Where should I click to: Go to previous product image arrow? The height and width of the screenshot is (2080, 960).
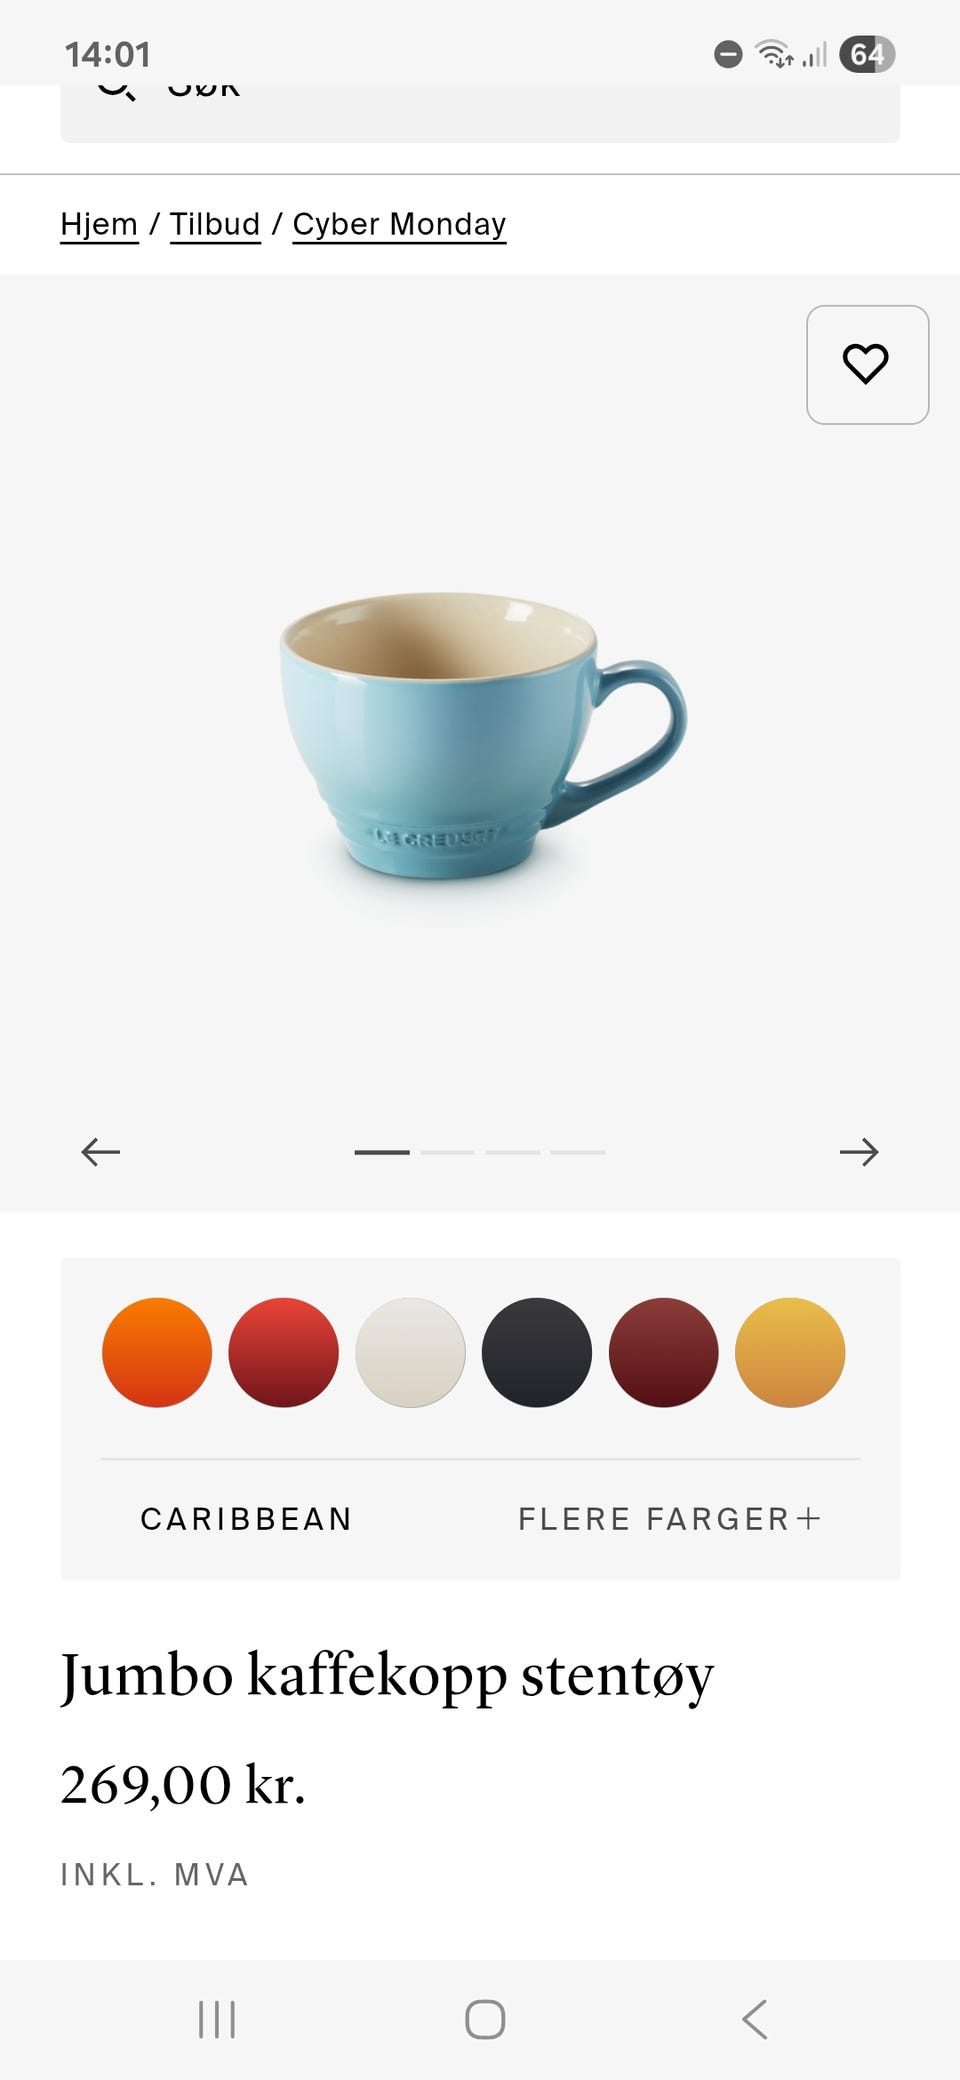tap(101, 1152)
